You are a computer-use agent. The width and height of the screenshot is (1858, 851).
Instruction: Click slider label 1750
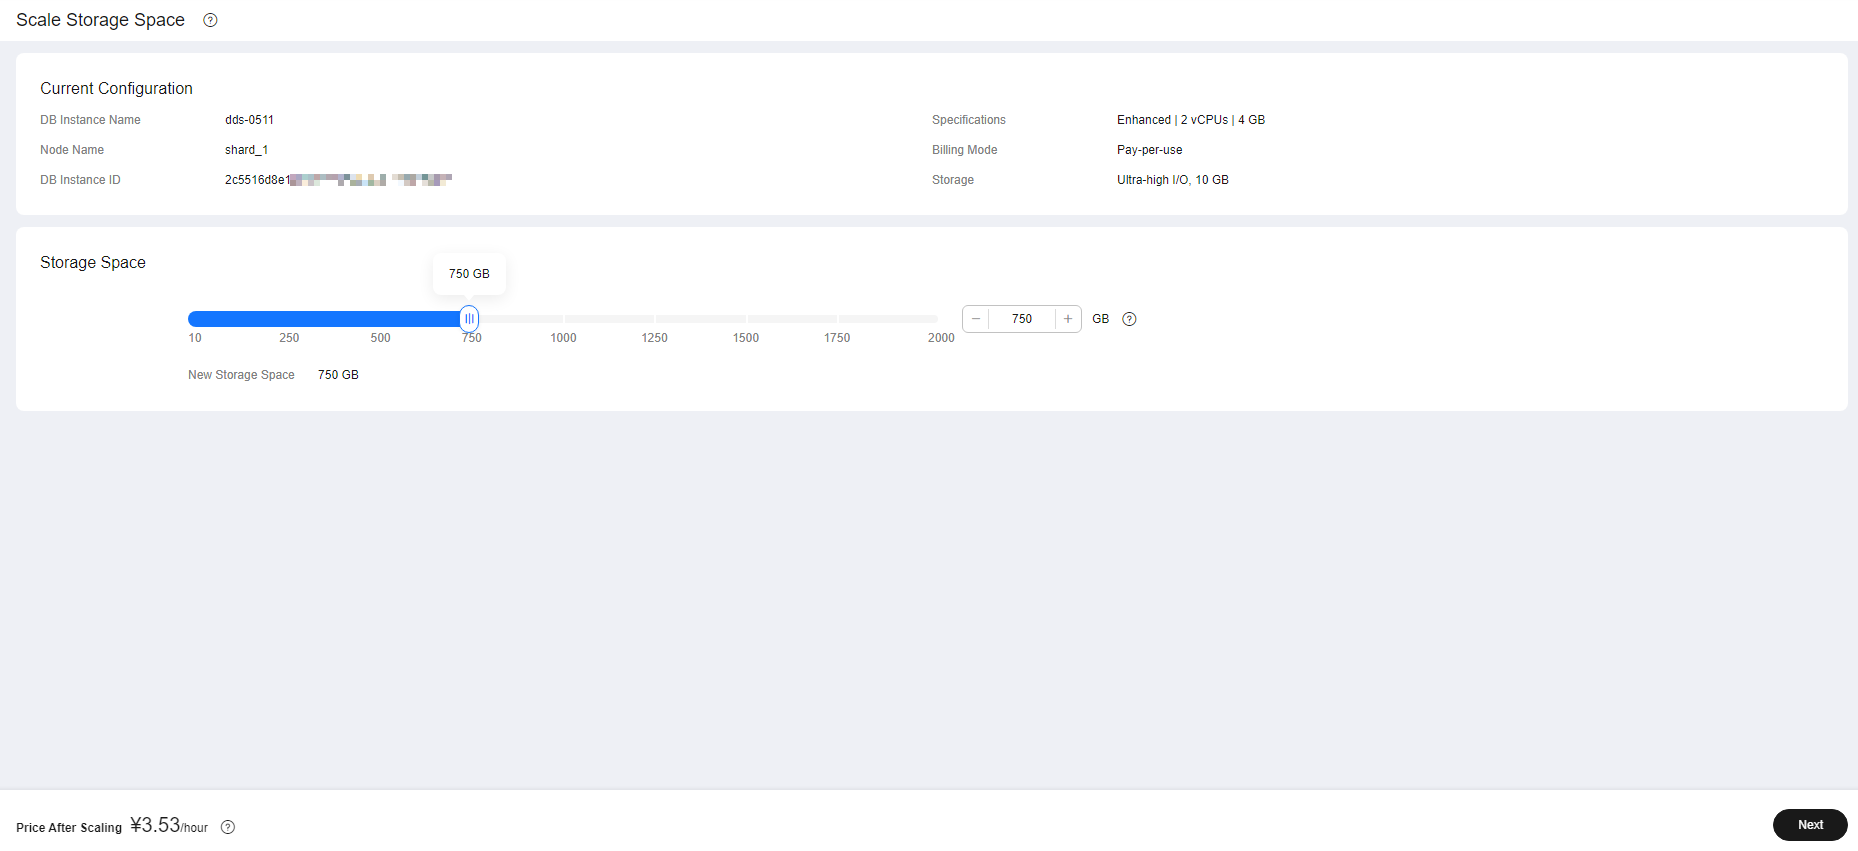pos(837,338)
